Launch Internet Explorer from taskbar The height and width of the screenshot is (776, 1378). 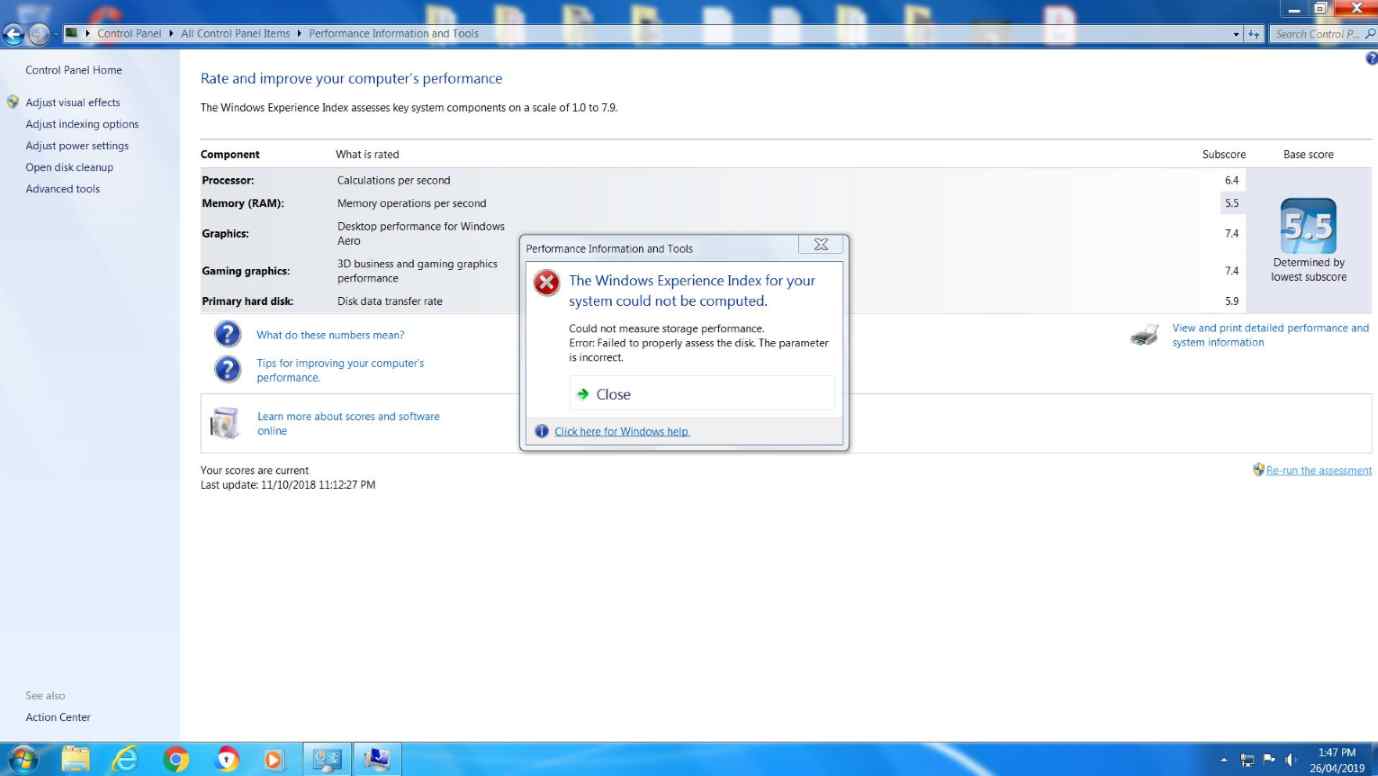(x=124, y=760)
